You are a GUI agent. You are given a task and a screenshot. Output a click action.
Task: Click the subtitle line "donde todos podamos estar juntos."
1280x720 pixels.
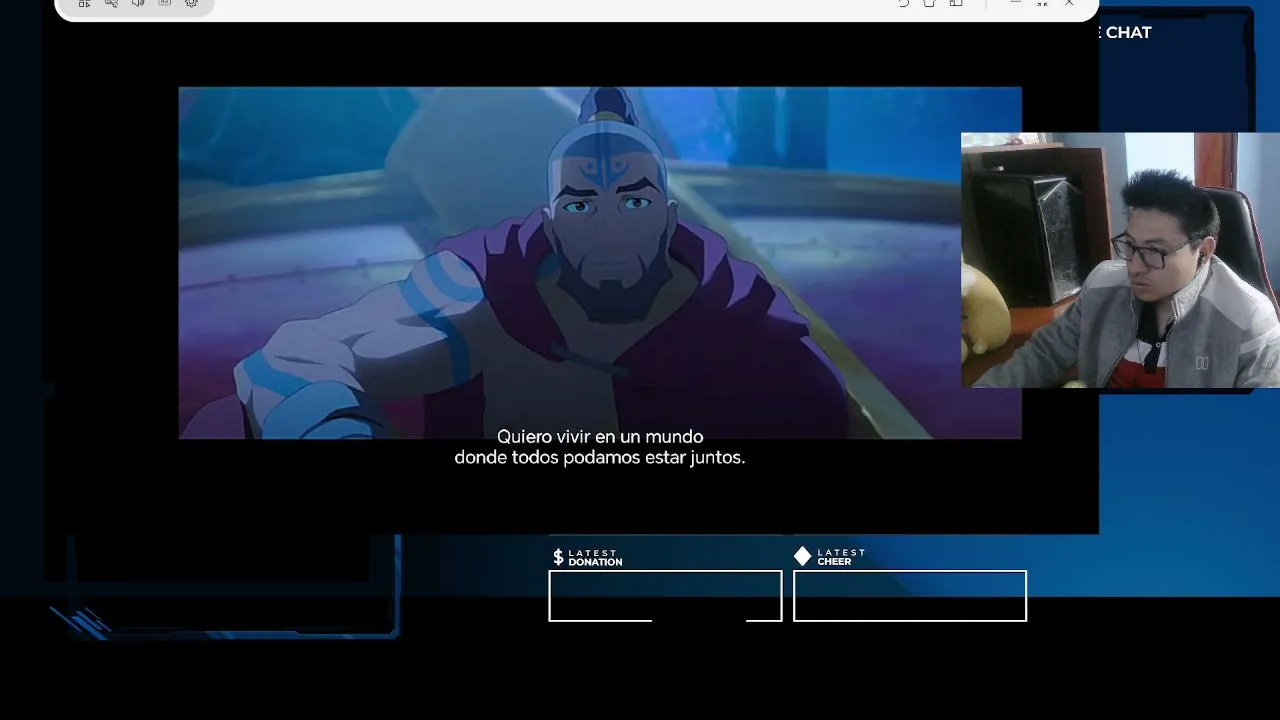pos(600,458)
